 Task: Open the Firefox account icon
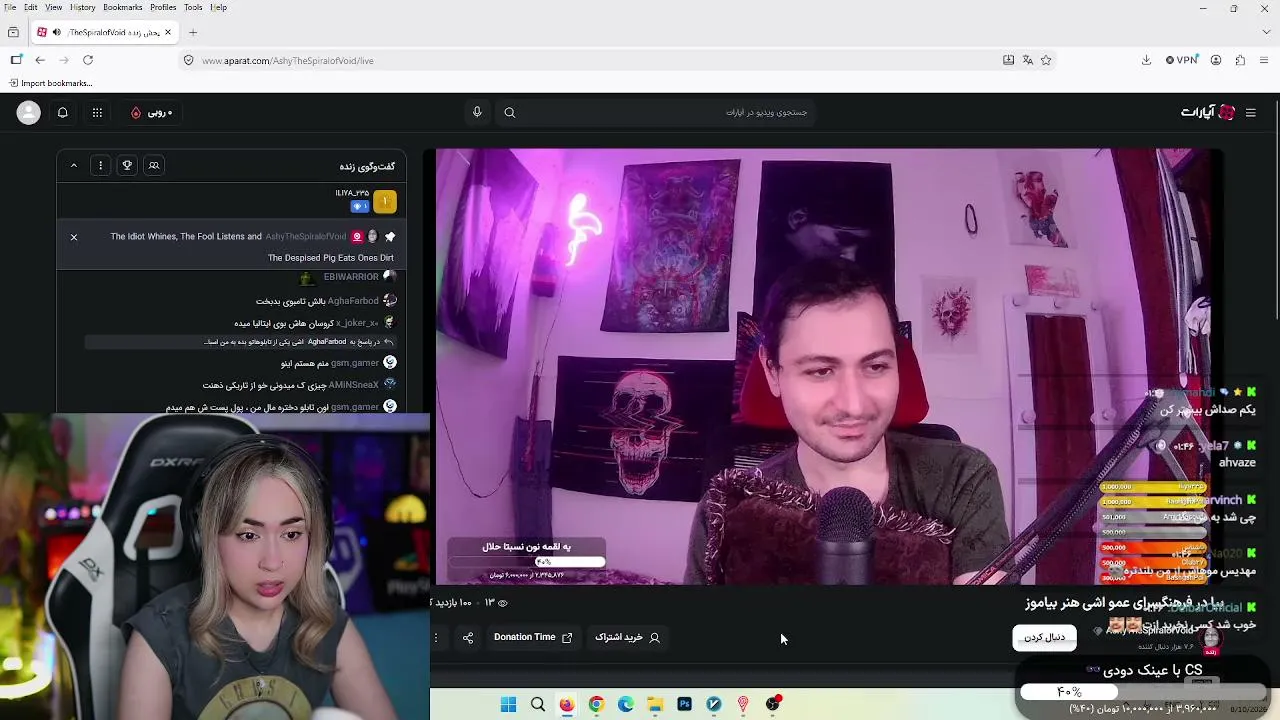click(x=1216, y=60)
